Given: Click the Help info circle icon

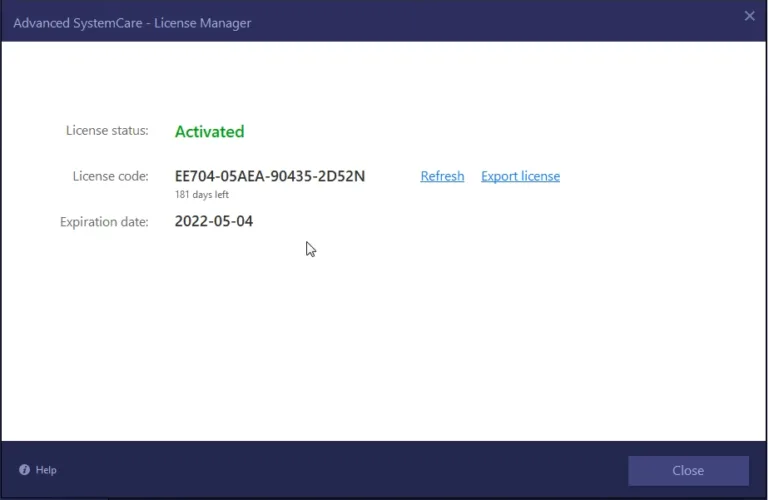Looking at the screenshot, I should (24, 470).
